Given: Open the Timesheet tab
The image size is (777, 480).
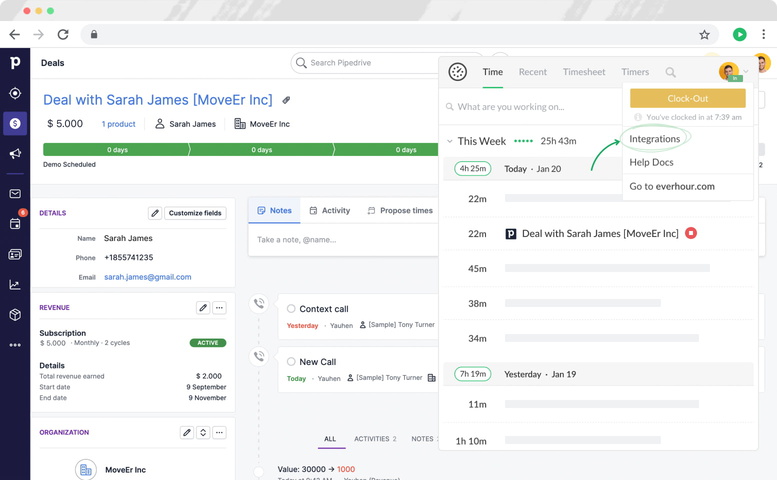Looking at the screenshot, I should point(584,72).
